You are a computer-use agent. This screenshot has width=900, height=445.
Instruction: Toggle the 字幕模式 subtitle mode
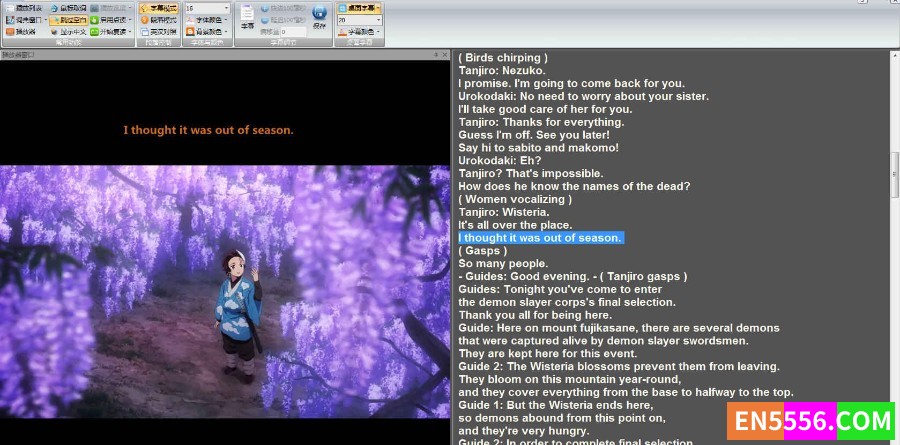pyautogui.click(x=158, y=8)
